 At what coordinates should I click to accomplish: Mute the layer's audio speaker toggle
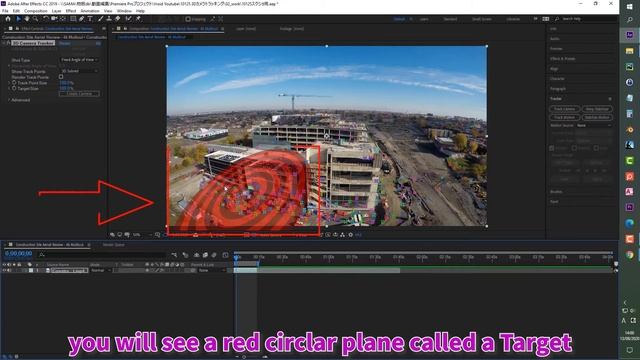click(x=9, y=270)
